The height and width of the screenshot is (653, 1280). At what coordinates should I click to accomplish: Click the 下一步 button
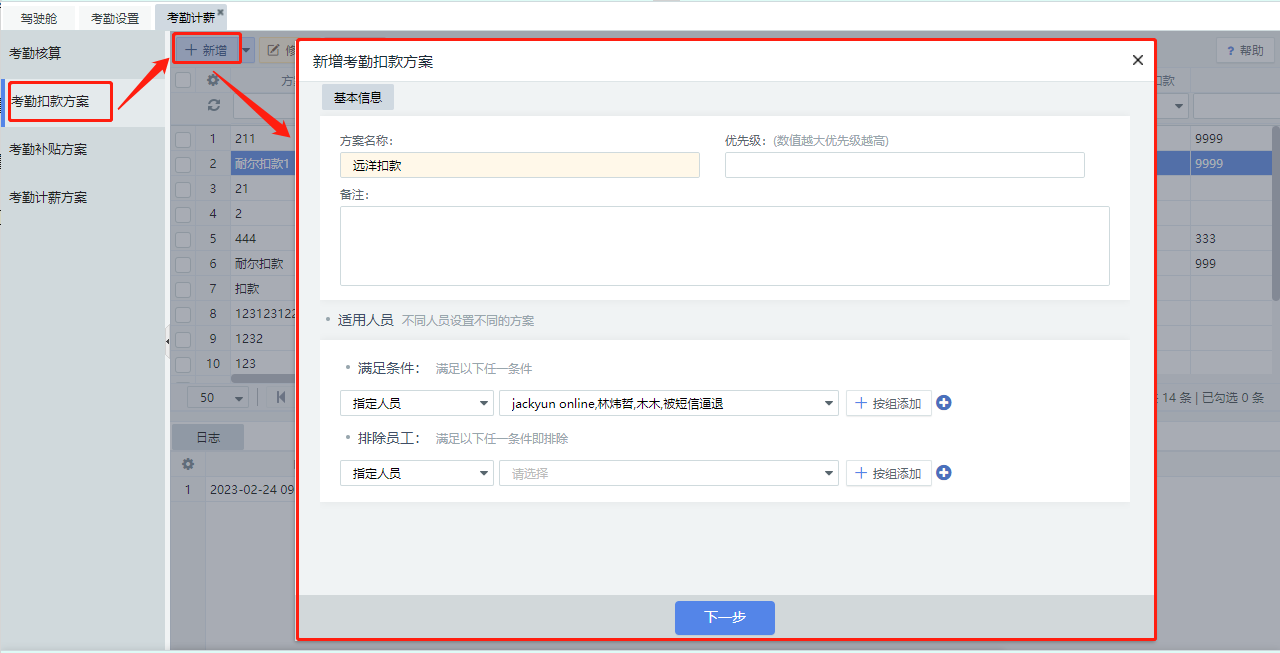(x=725, y=617)
